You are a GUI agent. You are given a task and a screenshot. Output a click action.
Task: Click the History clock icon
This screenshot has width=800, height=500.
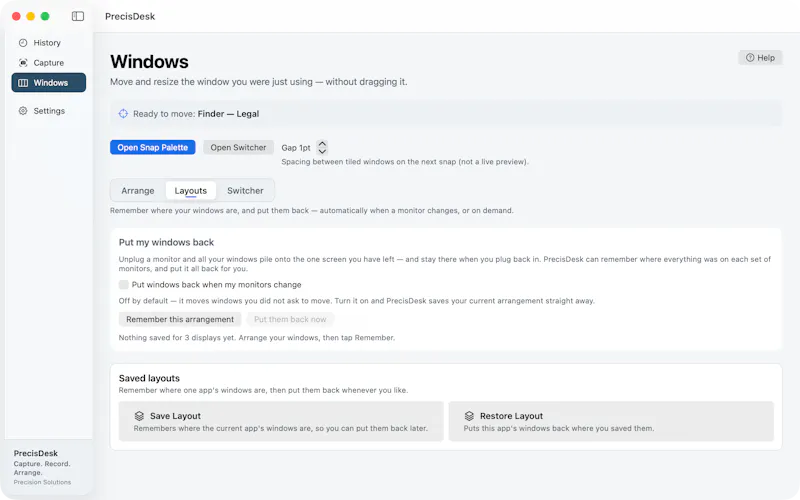pyautogui.click(x=23, y=43)
